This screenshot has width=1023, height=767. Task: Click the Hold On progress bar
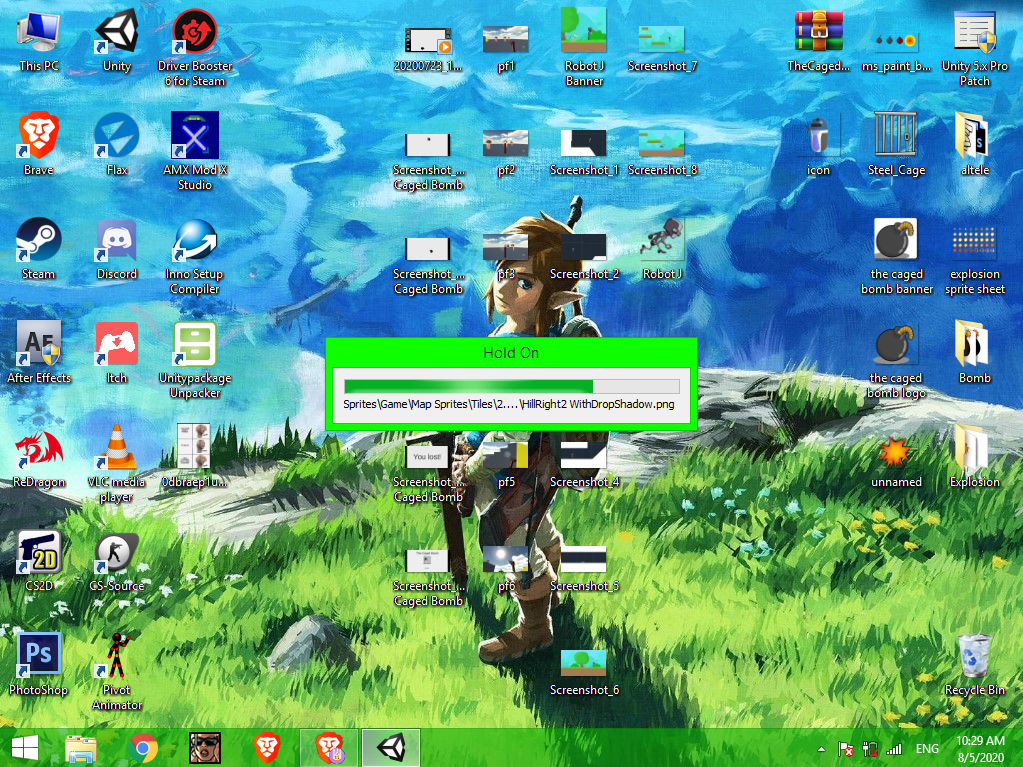point(512,385)
